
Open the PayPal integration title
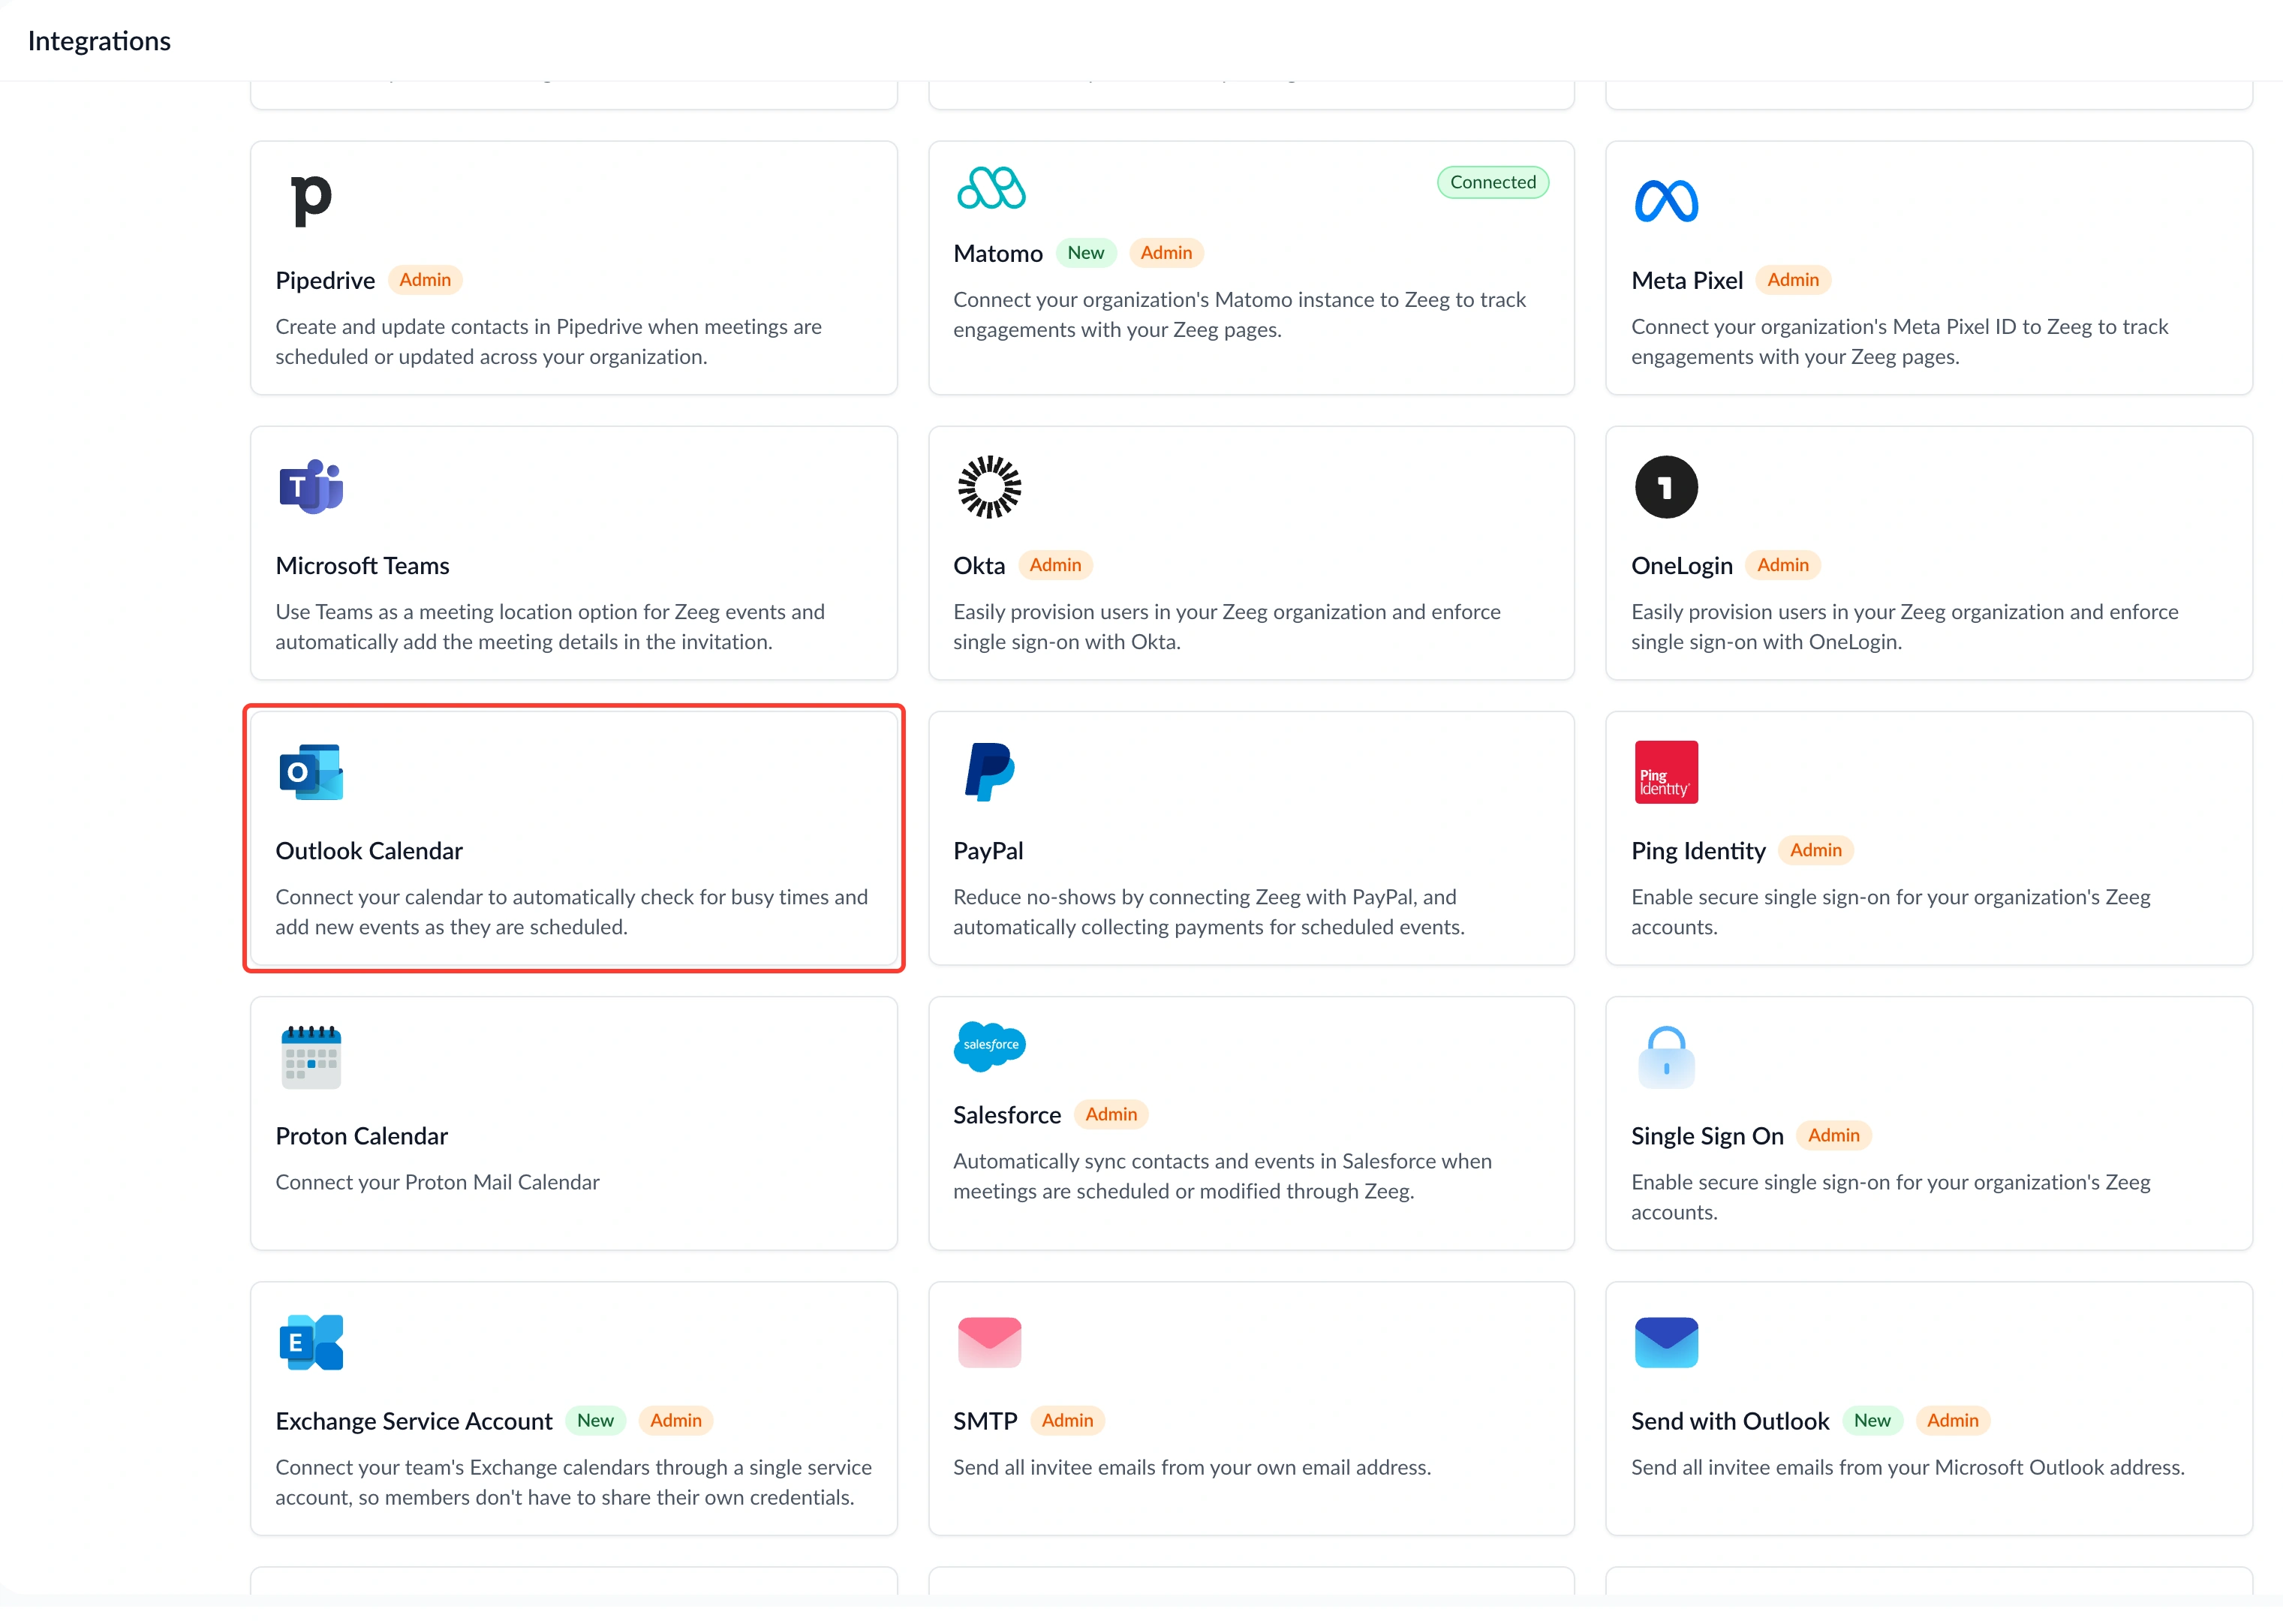click(988, 850)
